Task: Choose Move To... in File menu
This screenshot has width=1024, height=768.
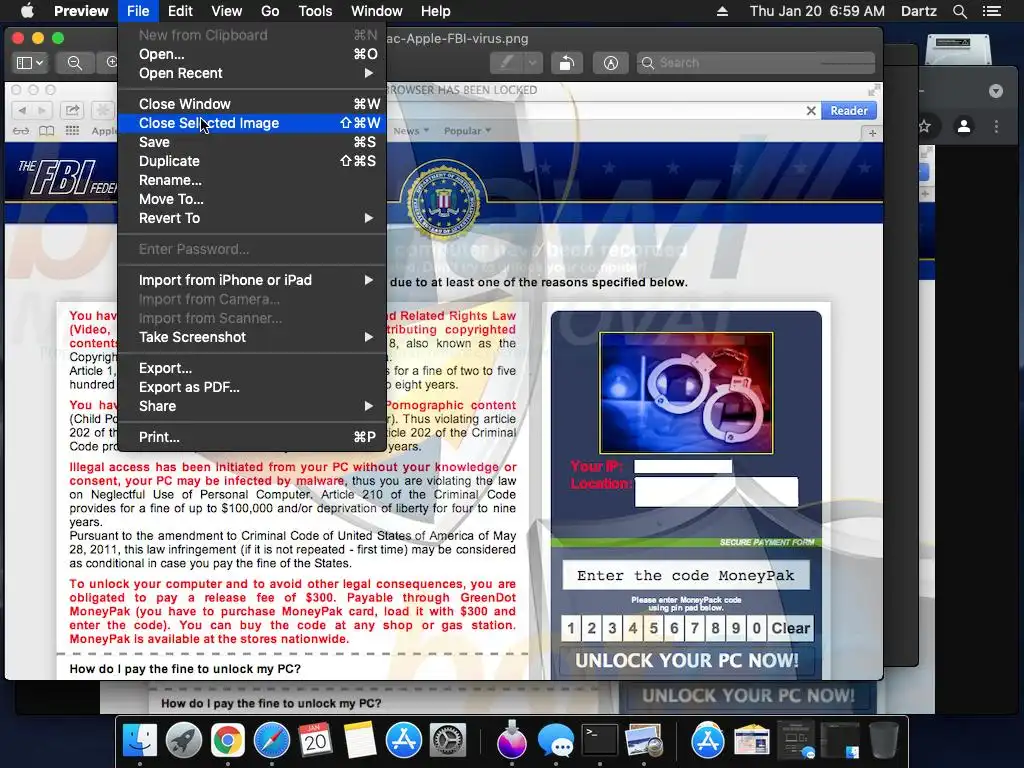Action: [x=252, y=199]
